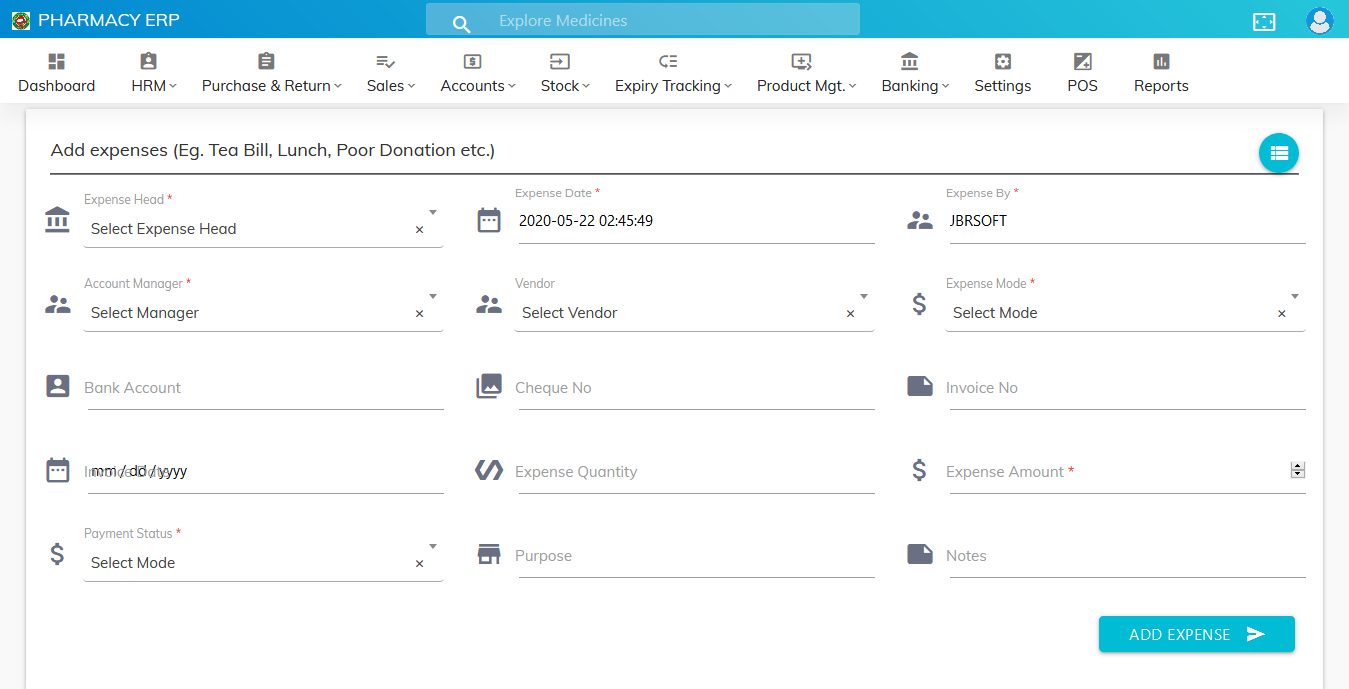Click the Expense Amount stepper arrows
1349x689 pixels.
(1298, 470)
